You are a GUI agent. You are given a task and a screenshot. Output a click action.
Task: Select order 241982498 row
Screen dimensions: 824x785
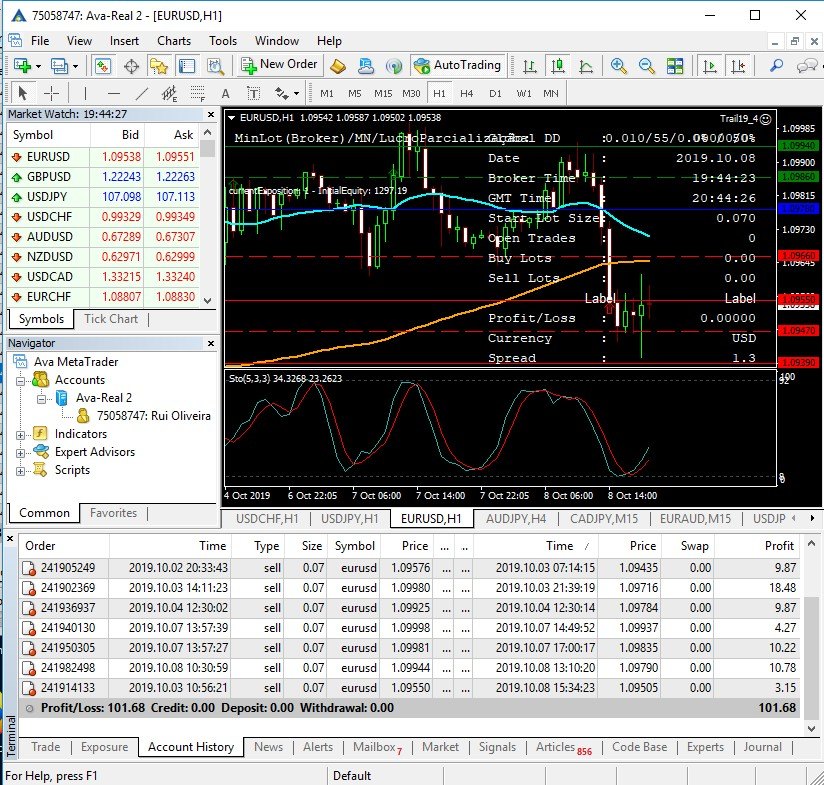pyautogui.click(x=409, y=668)
